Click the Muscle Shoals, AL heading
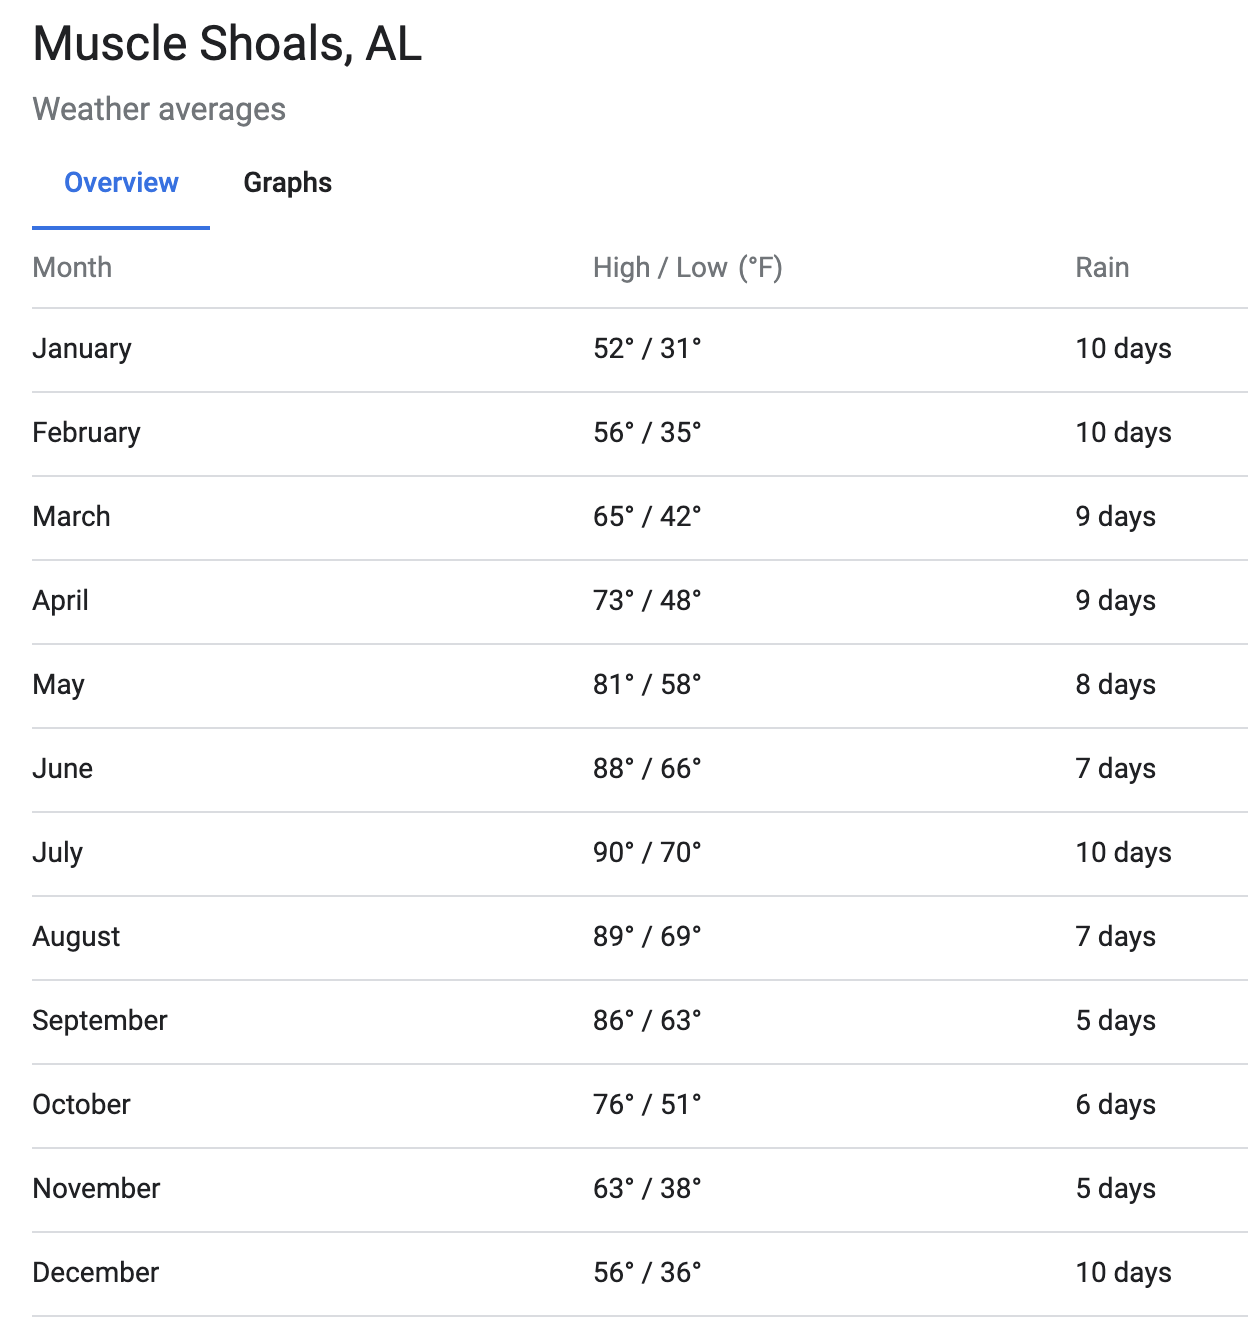Viewport: 1248px width, 1330px height. (x=227, y=44)
